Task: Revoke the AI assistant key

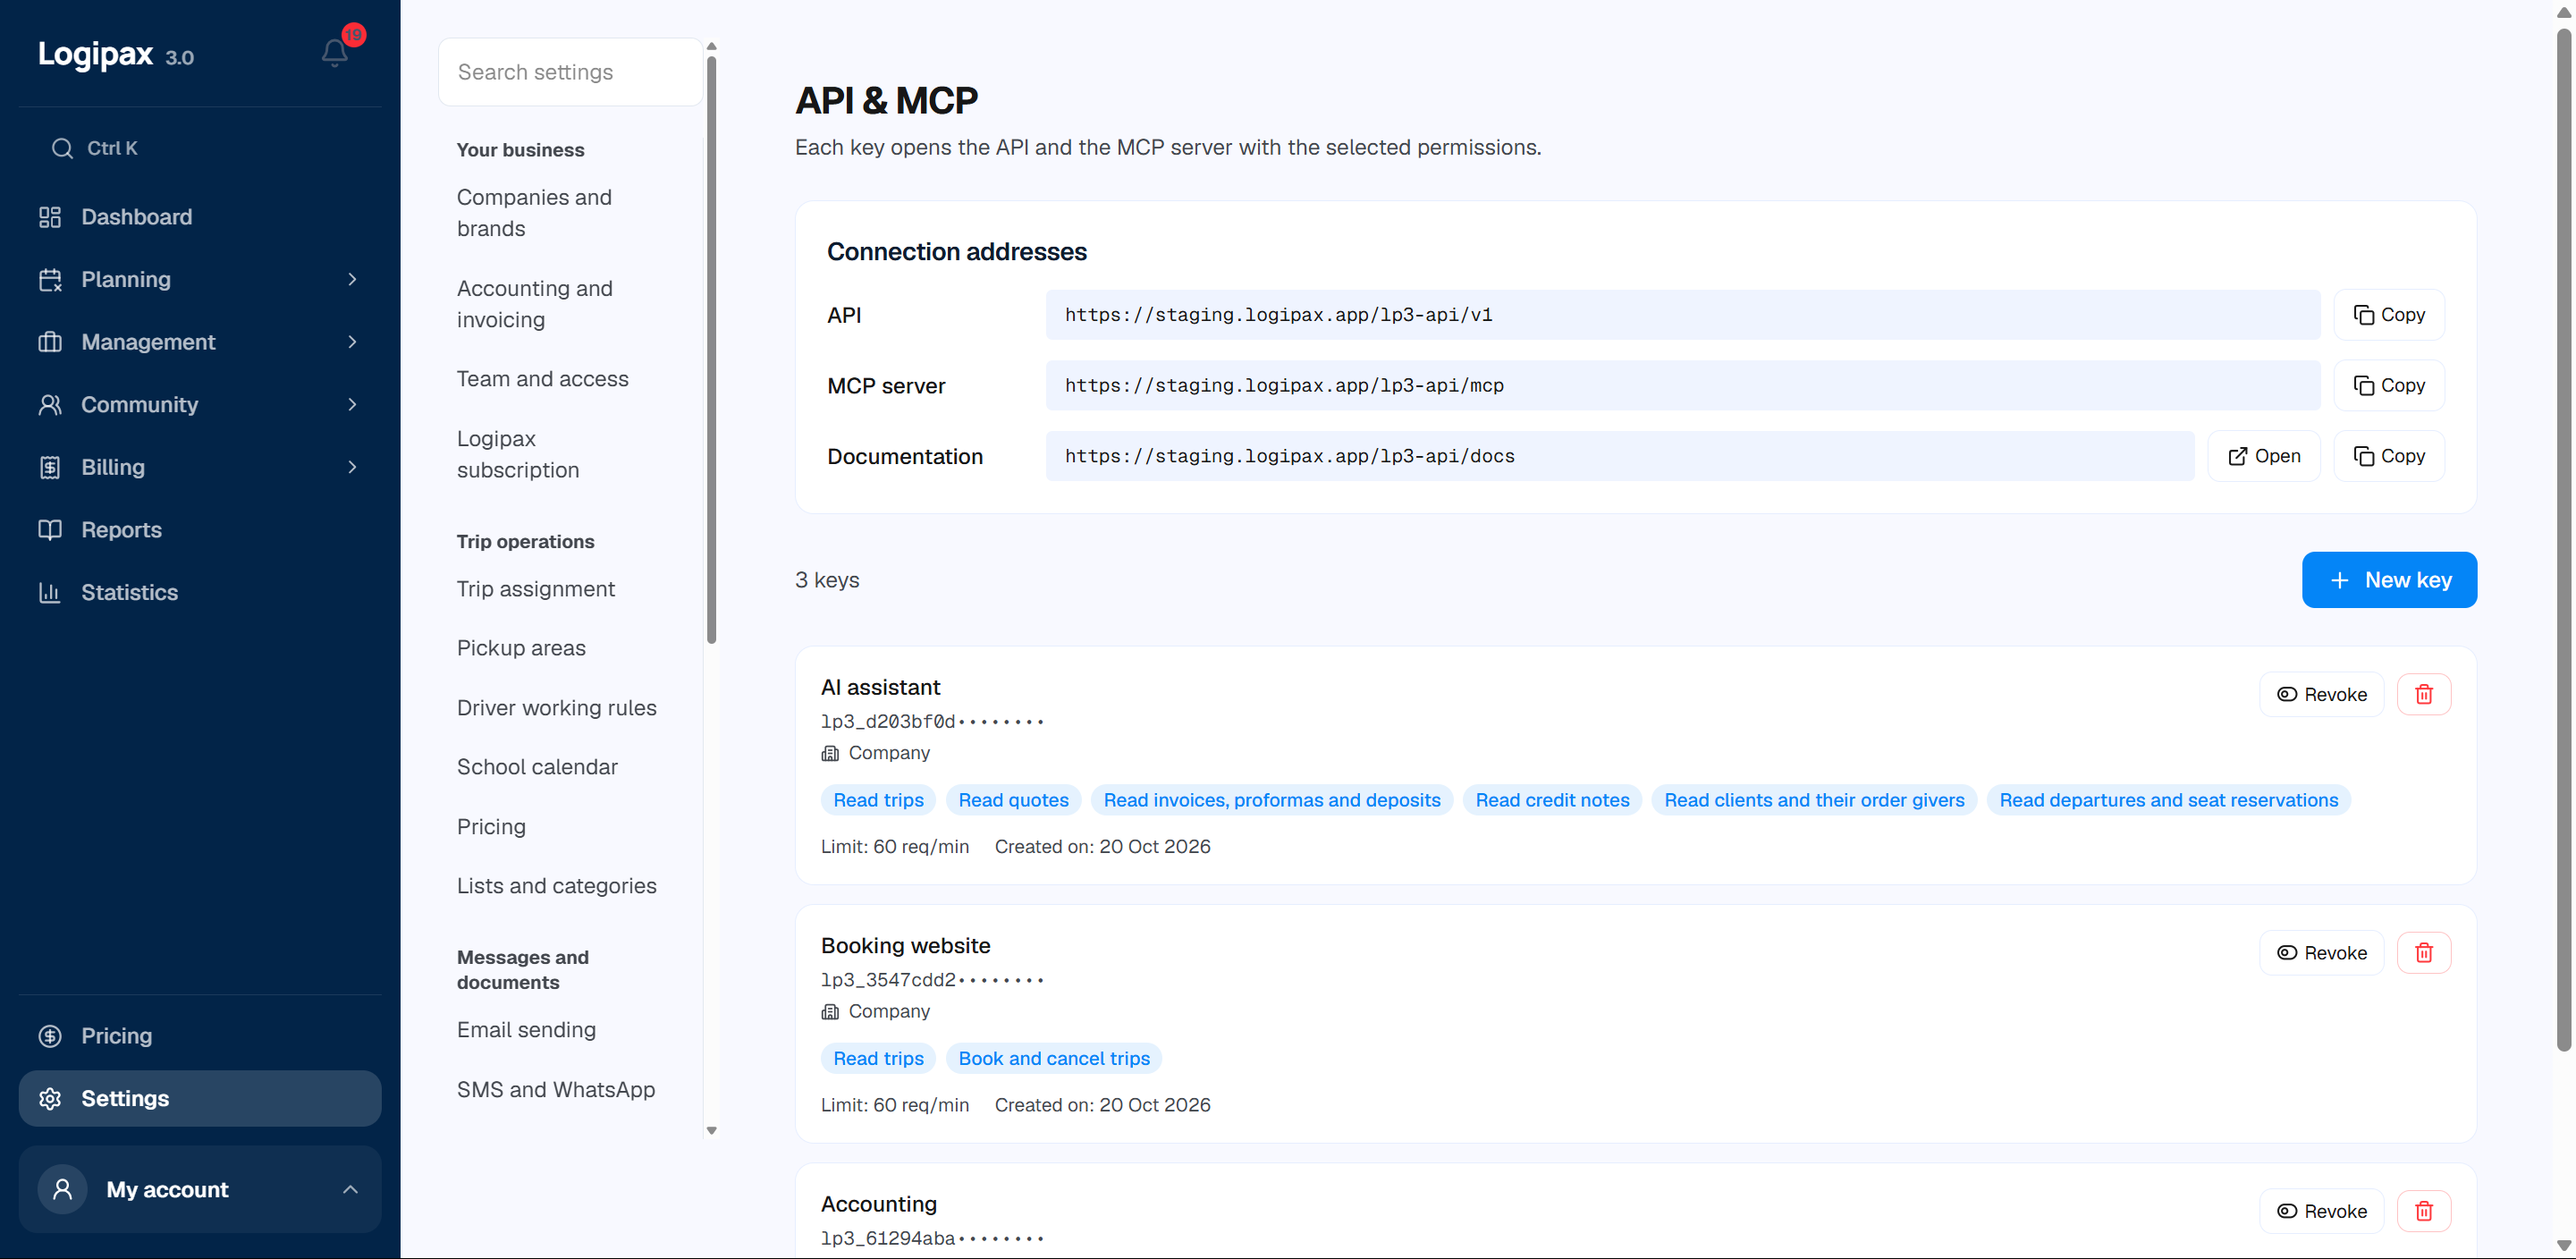Action: [x=2321, y=694]
